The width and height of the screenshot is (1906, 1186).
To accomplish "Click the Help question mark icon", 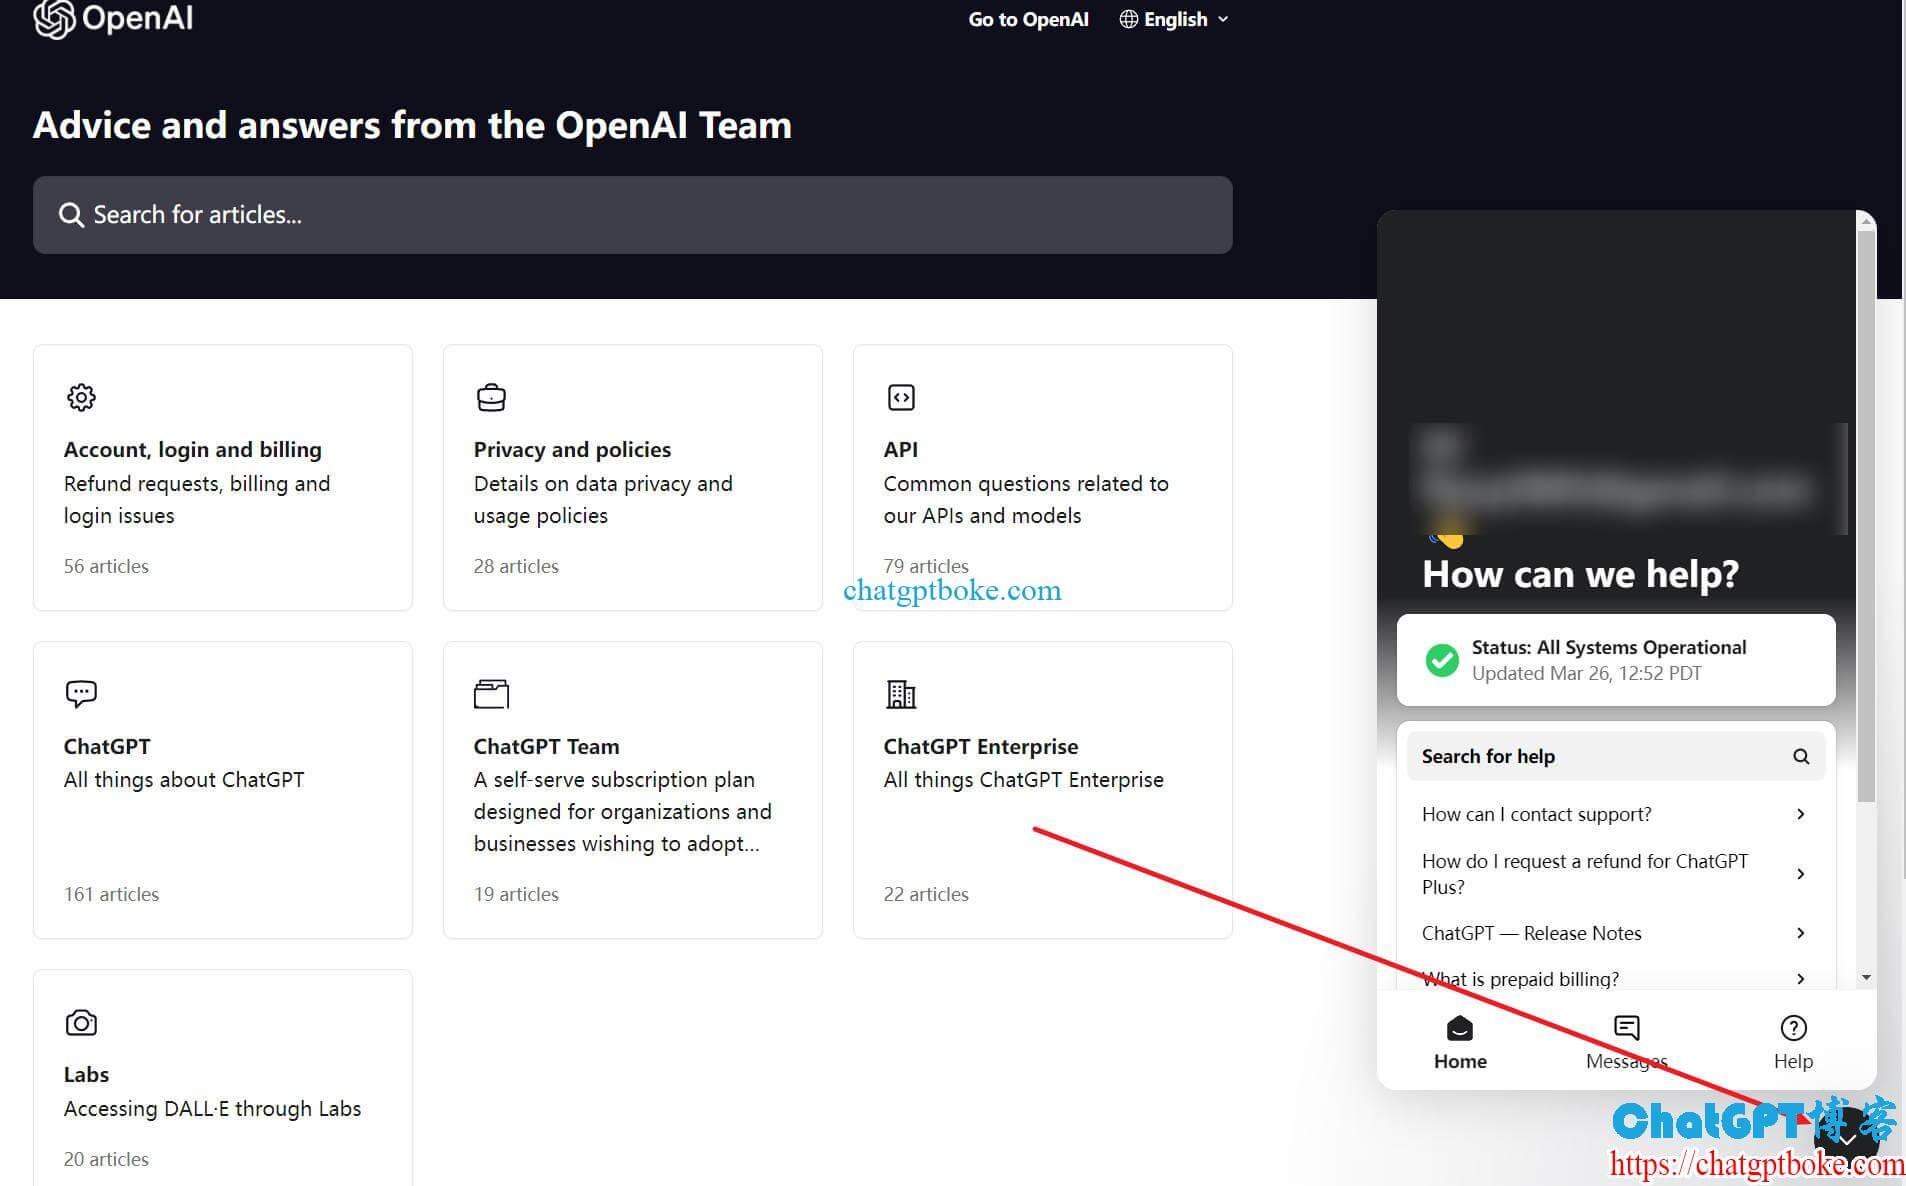I will [x=1794, y=1028].
